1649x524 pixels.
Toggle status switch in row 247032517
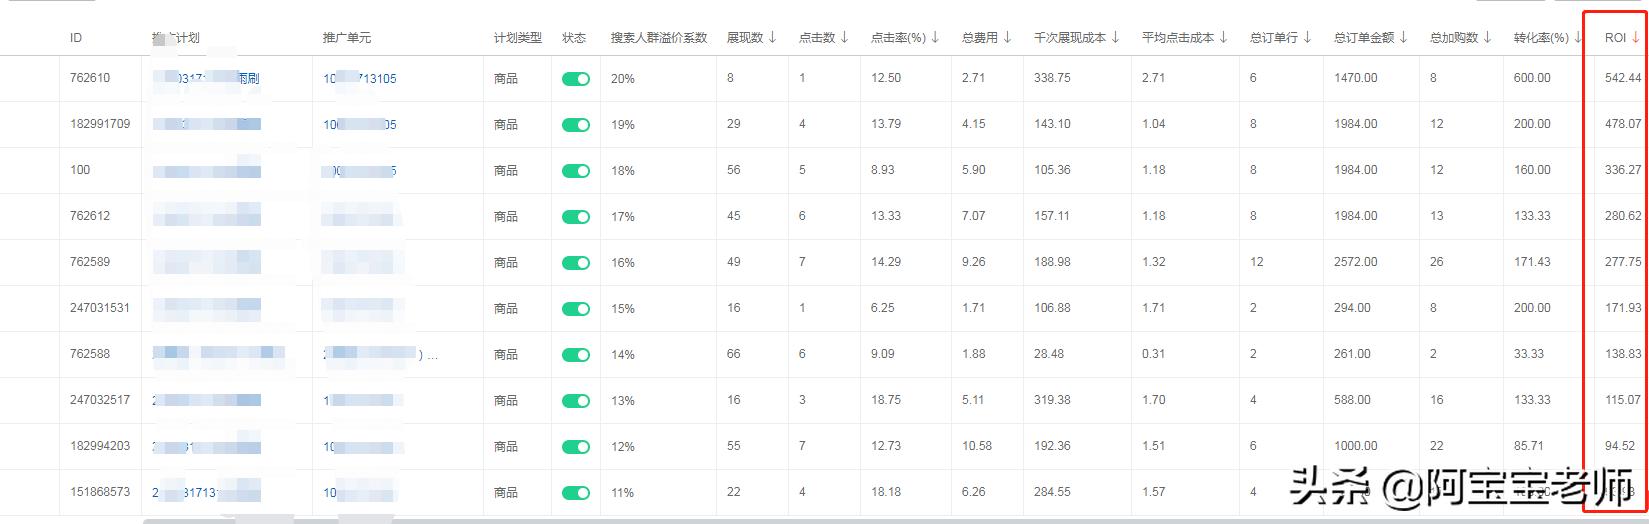point(576,401)
